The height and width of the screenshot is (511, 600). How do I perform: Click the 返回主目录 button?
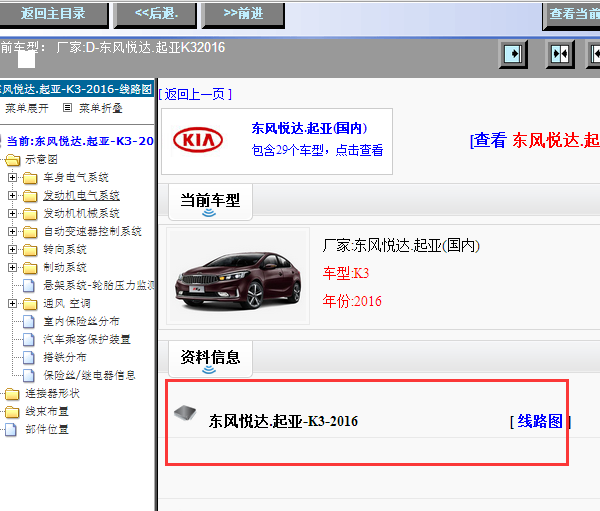pos(53,15)
